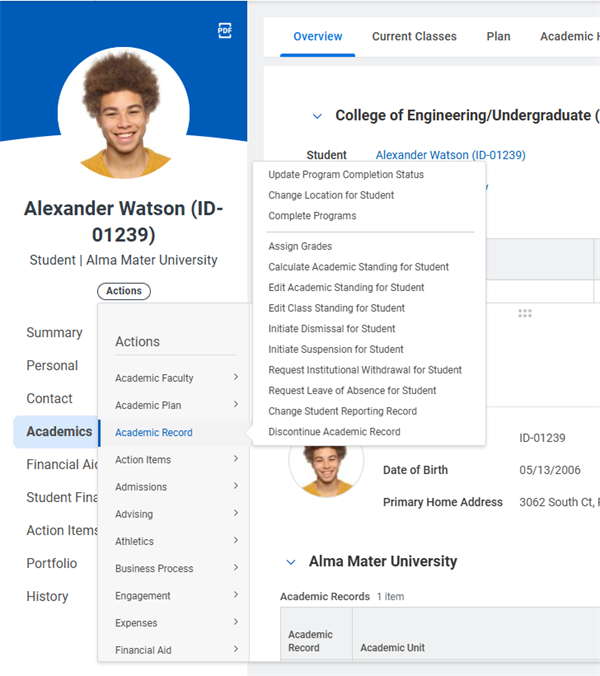Image resolution: width=600 pixels, height=676 pixels.
Task: Go to the Portfolio sidebar section
Action: (x=52, y=563)
